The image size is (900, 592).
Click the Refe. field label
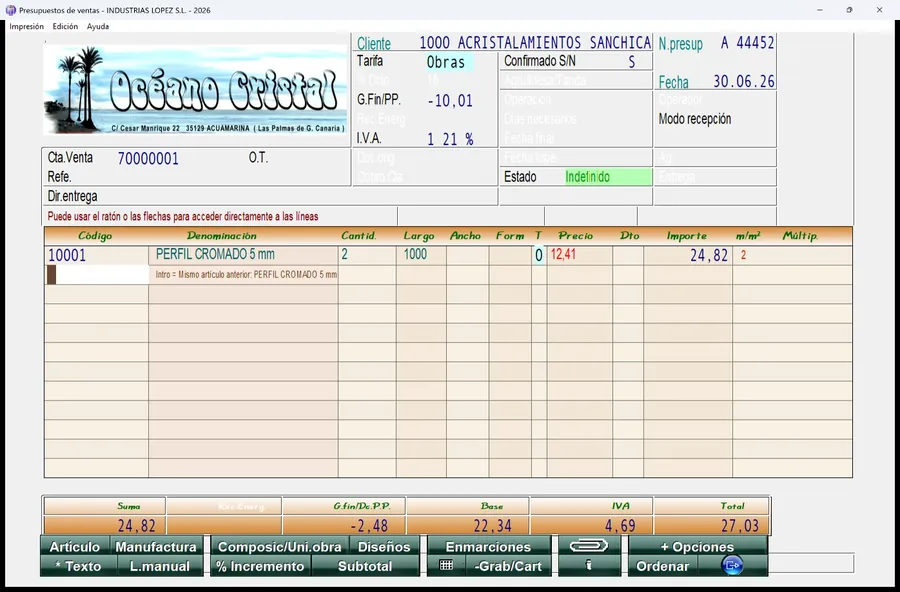click(59, 177)
